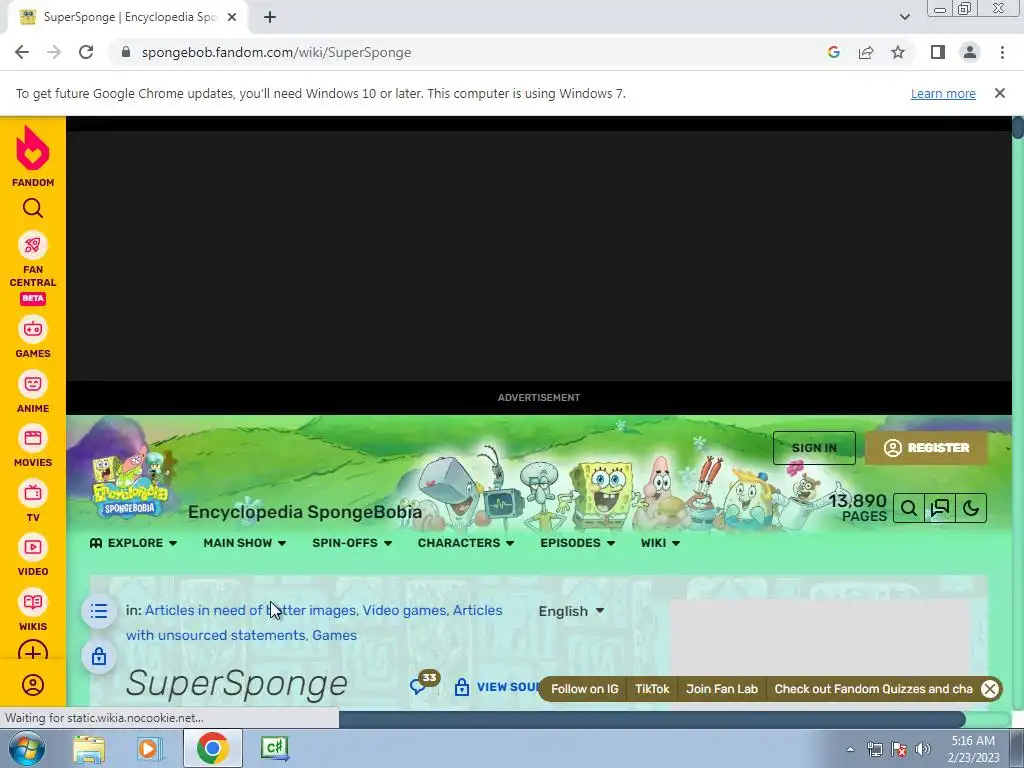Click View Source button
Image resolution: width=1024 pixels, height=768 pixels.
click(498, 687)
